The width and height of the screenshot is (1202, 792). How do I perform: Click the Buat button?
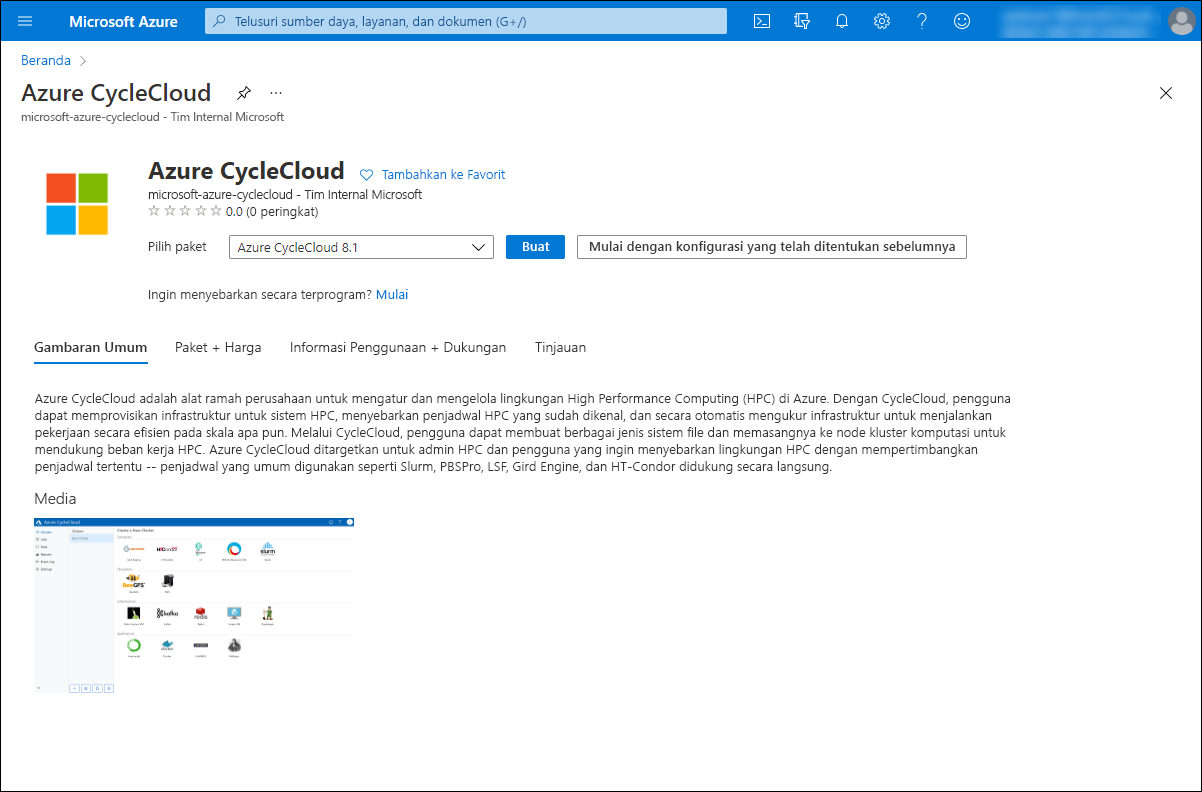point(535,246)
